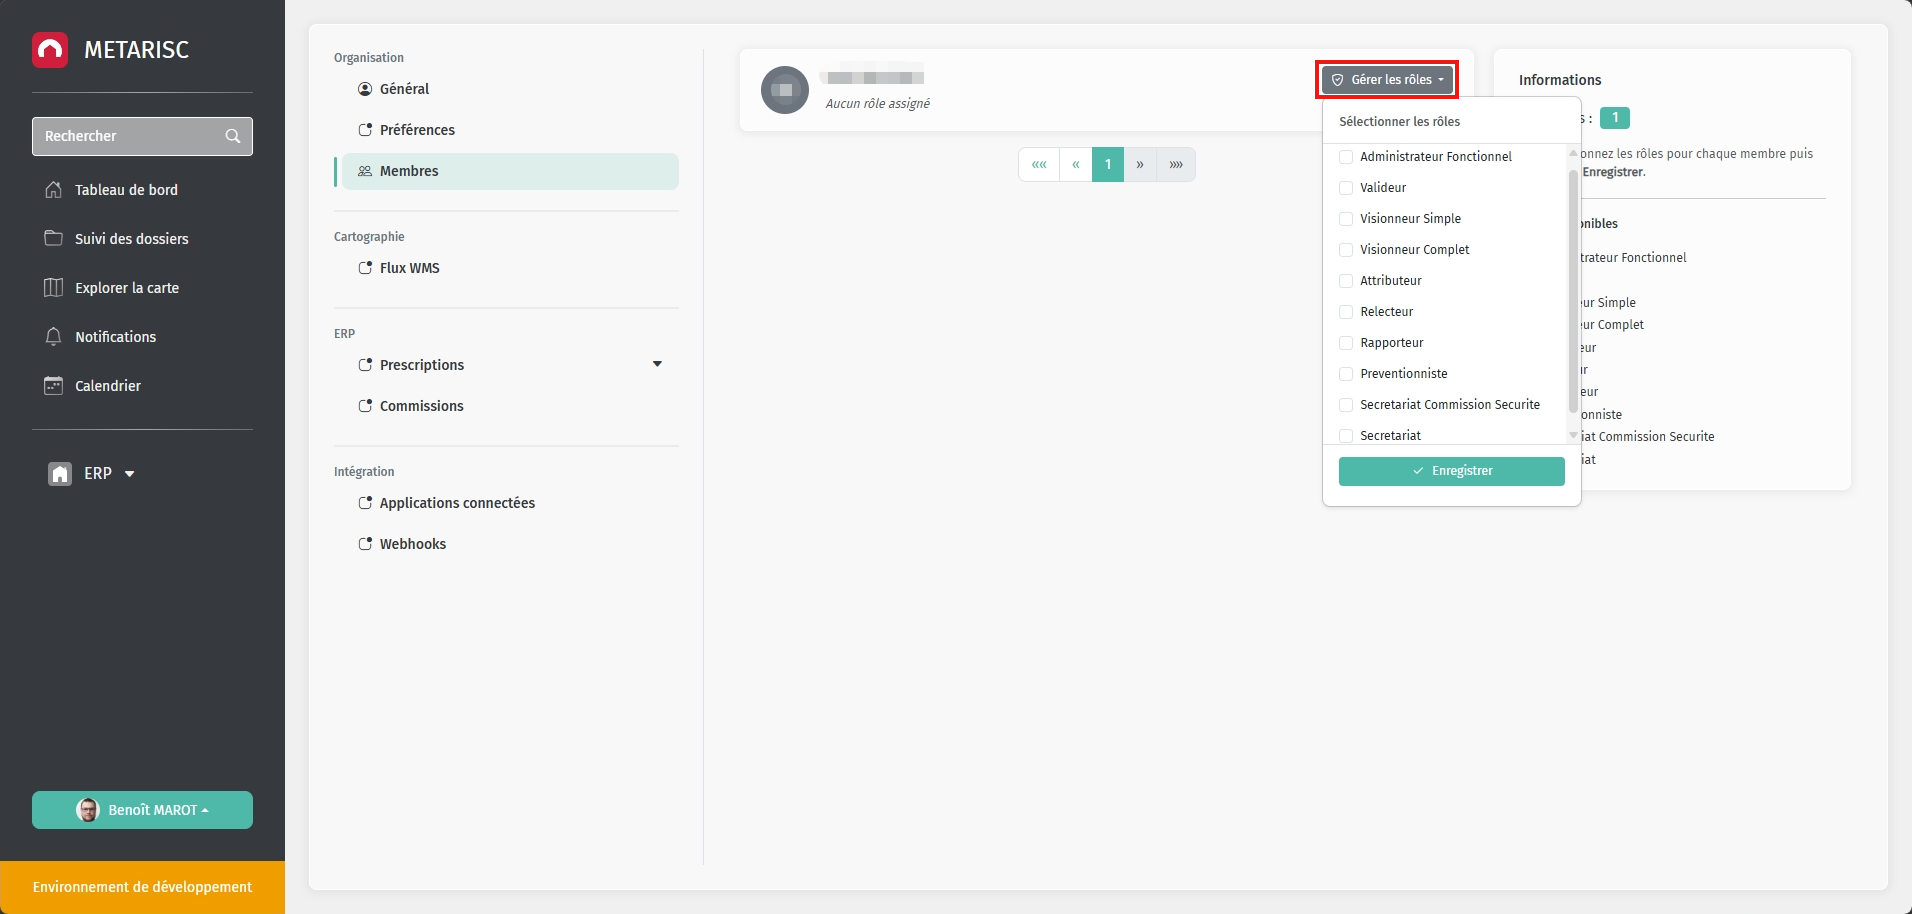
Task: Open Calendrier page
Action: (x=108, y=386)
